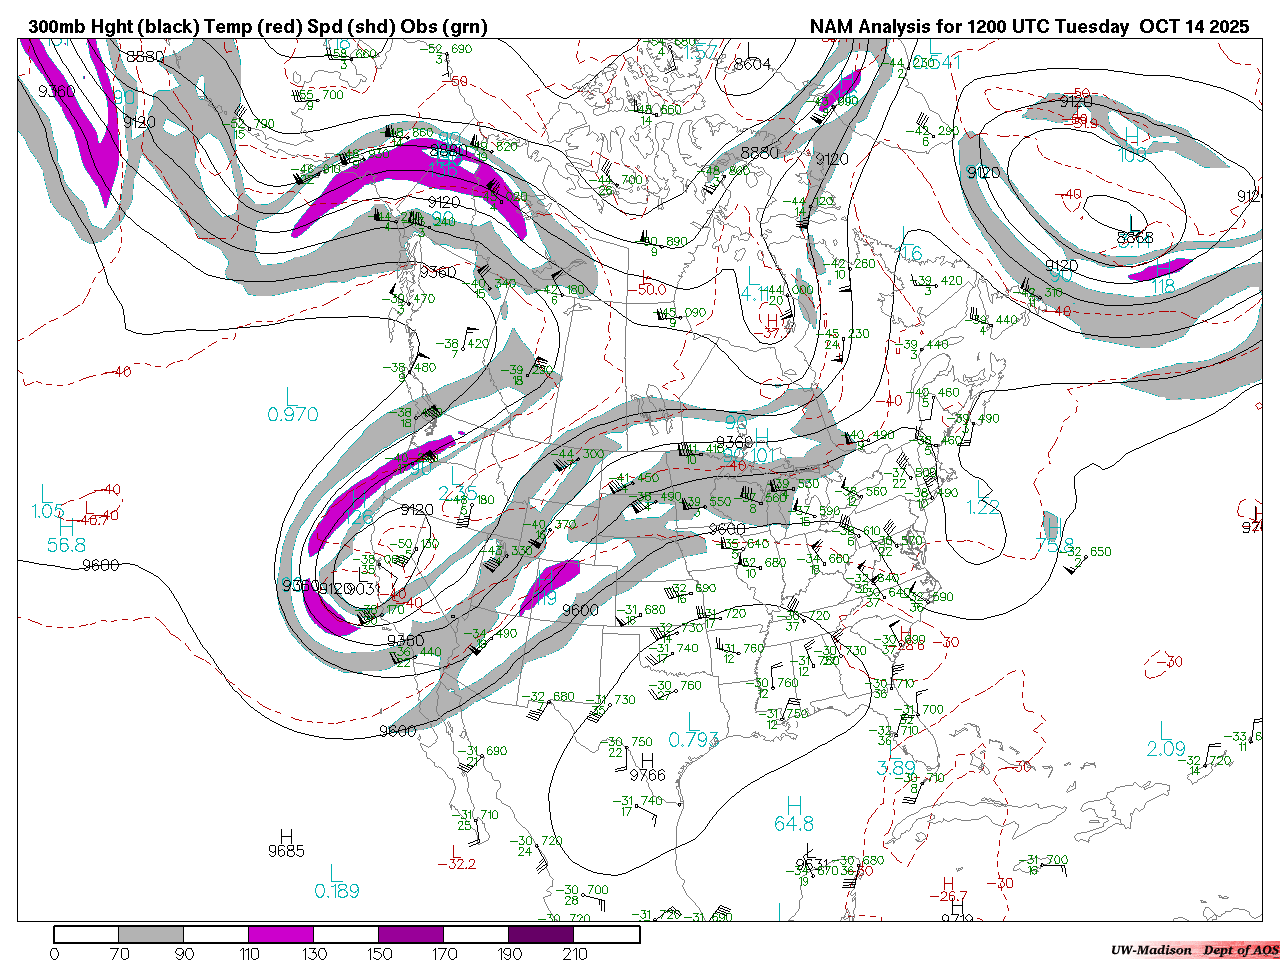Image resolution: width=1280 pixels, height=960 pixels.
Task: Select the L marker above the 8604 label
Action: coord(751,48)
